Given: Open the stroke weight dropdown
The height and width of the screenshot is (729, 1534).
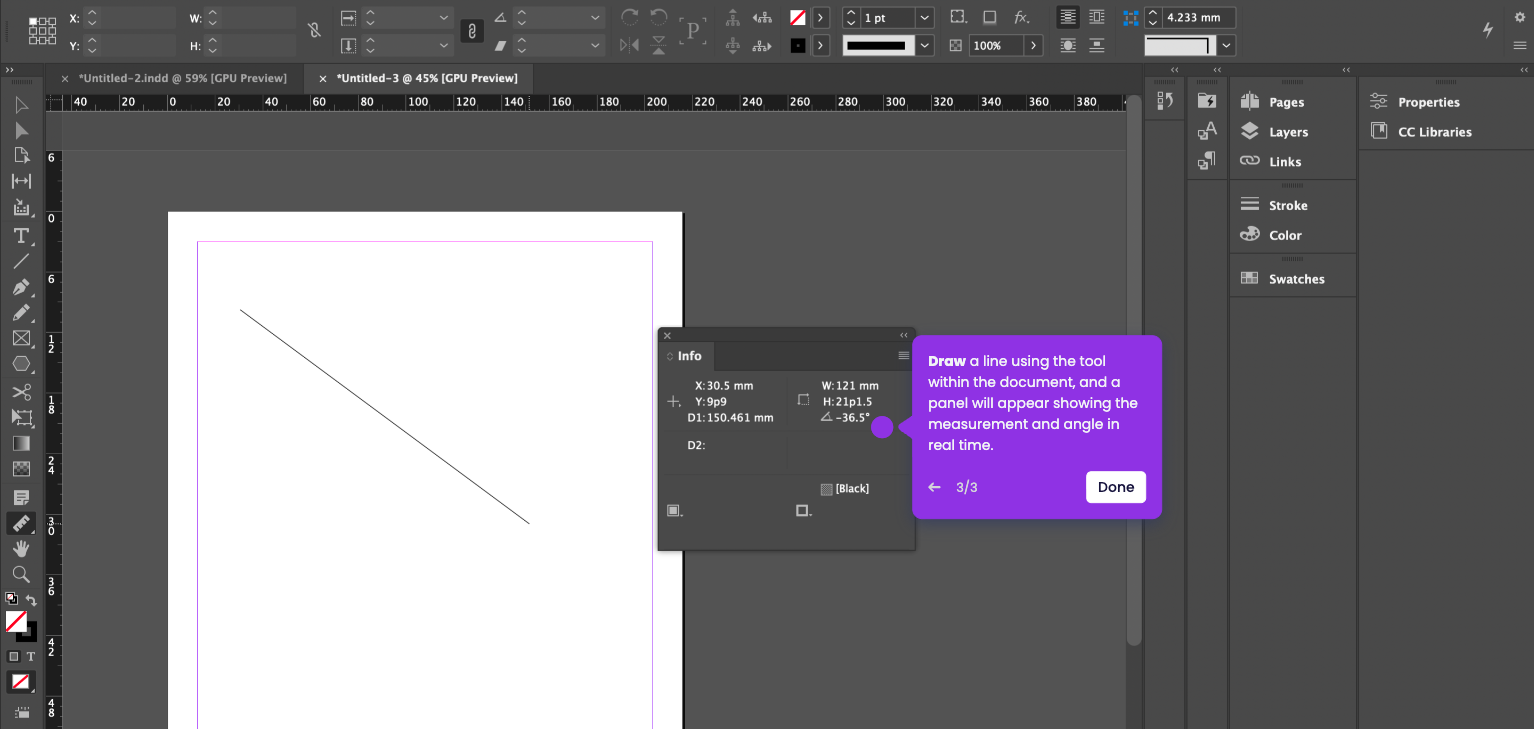Looking at the screenshot, I should click(925, 17).
